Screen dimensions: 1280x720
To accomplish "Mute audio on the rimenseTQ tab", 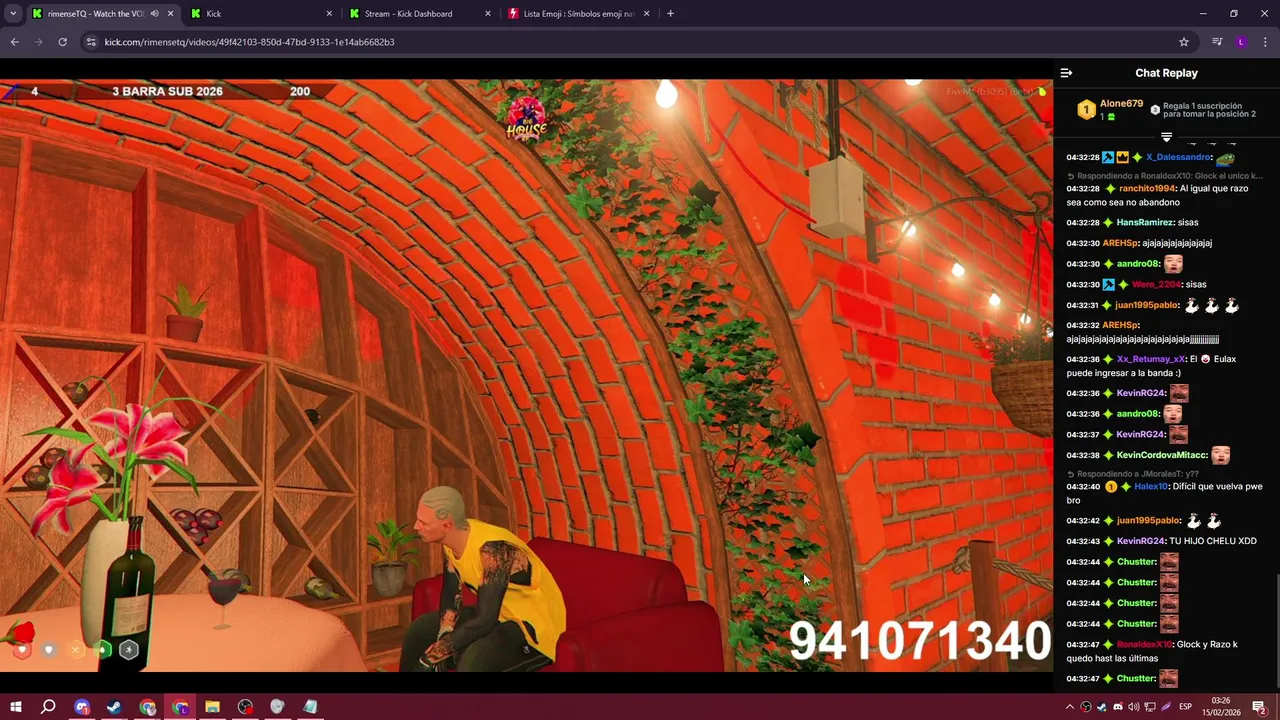I will point(154,14).
